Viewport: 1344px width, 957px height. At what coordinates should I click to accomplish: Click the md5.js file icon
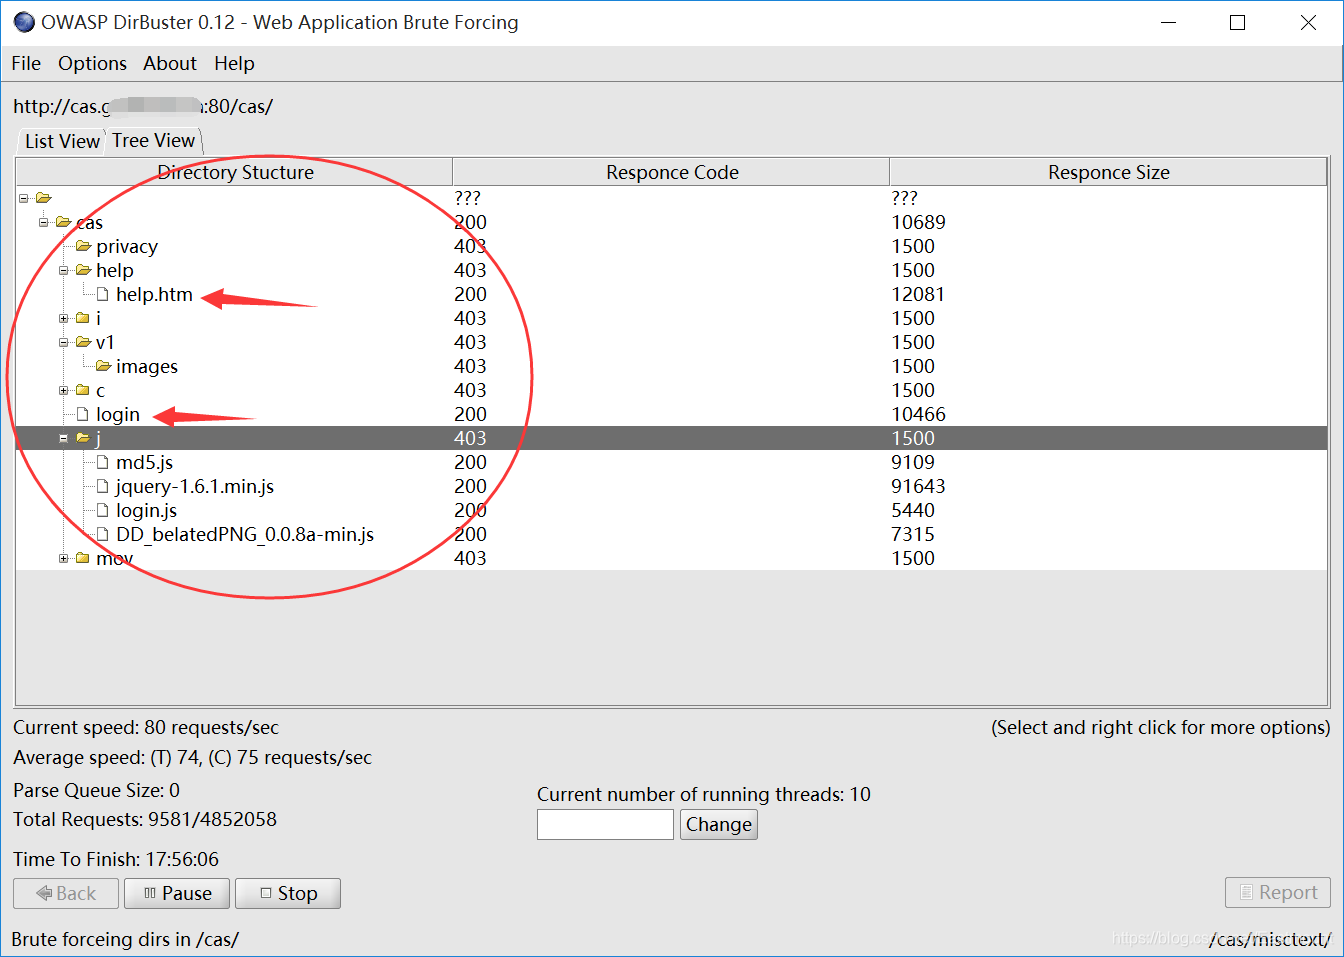click(x=102, y=462)
